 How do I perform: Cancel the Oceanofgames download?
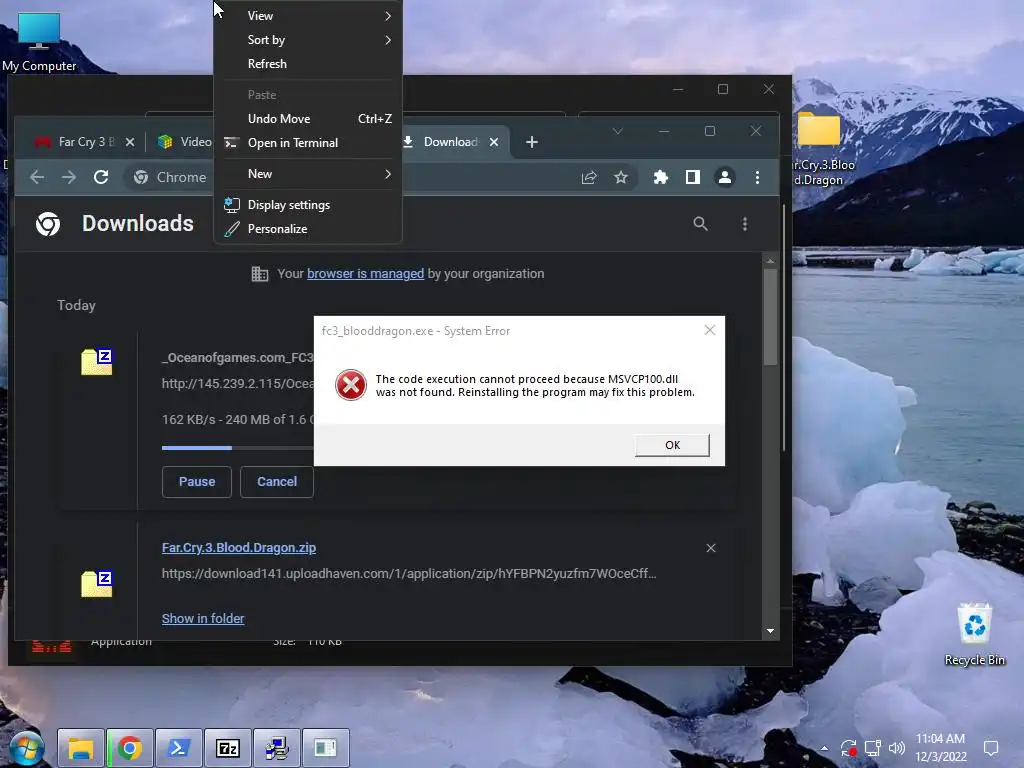(x=277, y=482)
